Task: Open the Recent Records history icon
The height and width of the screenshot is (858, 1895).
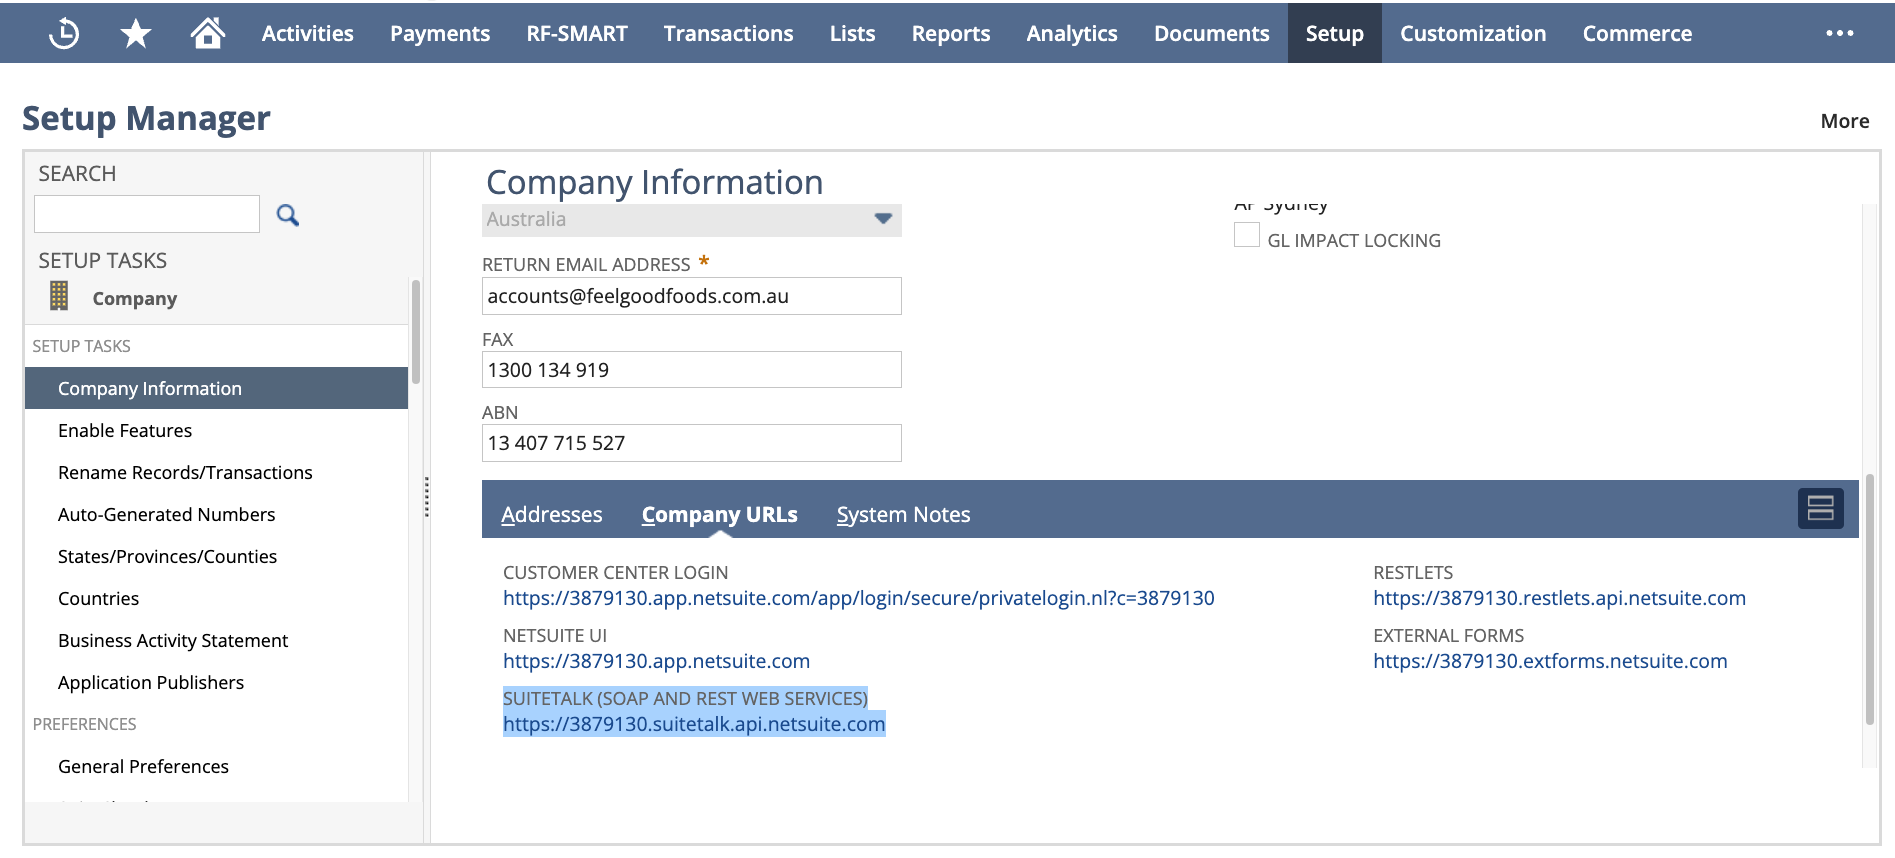Action: coord(64,33)
